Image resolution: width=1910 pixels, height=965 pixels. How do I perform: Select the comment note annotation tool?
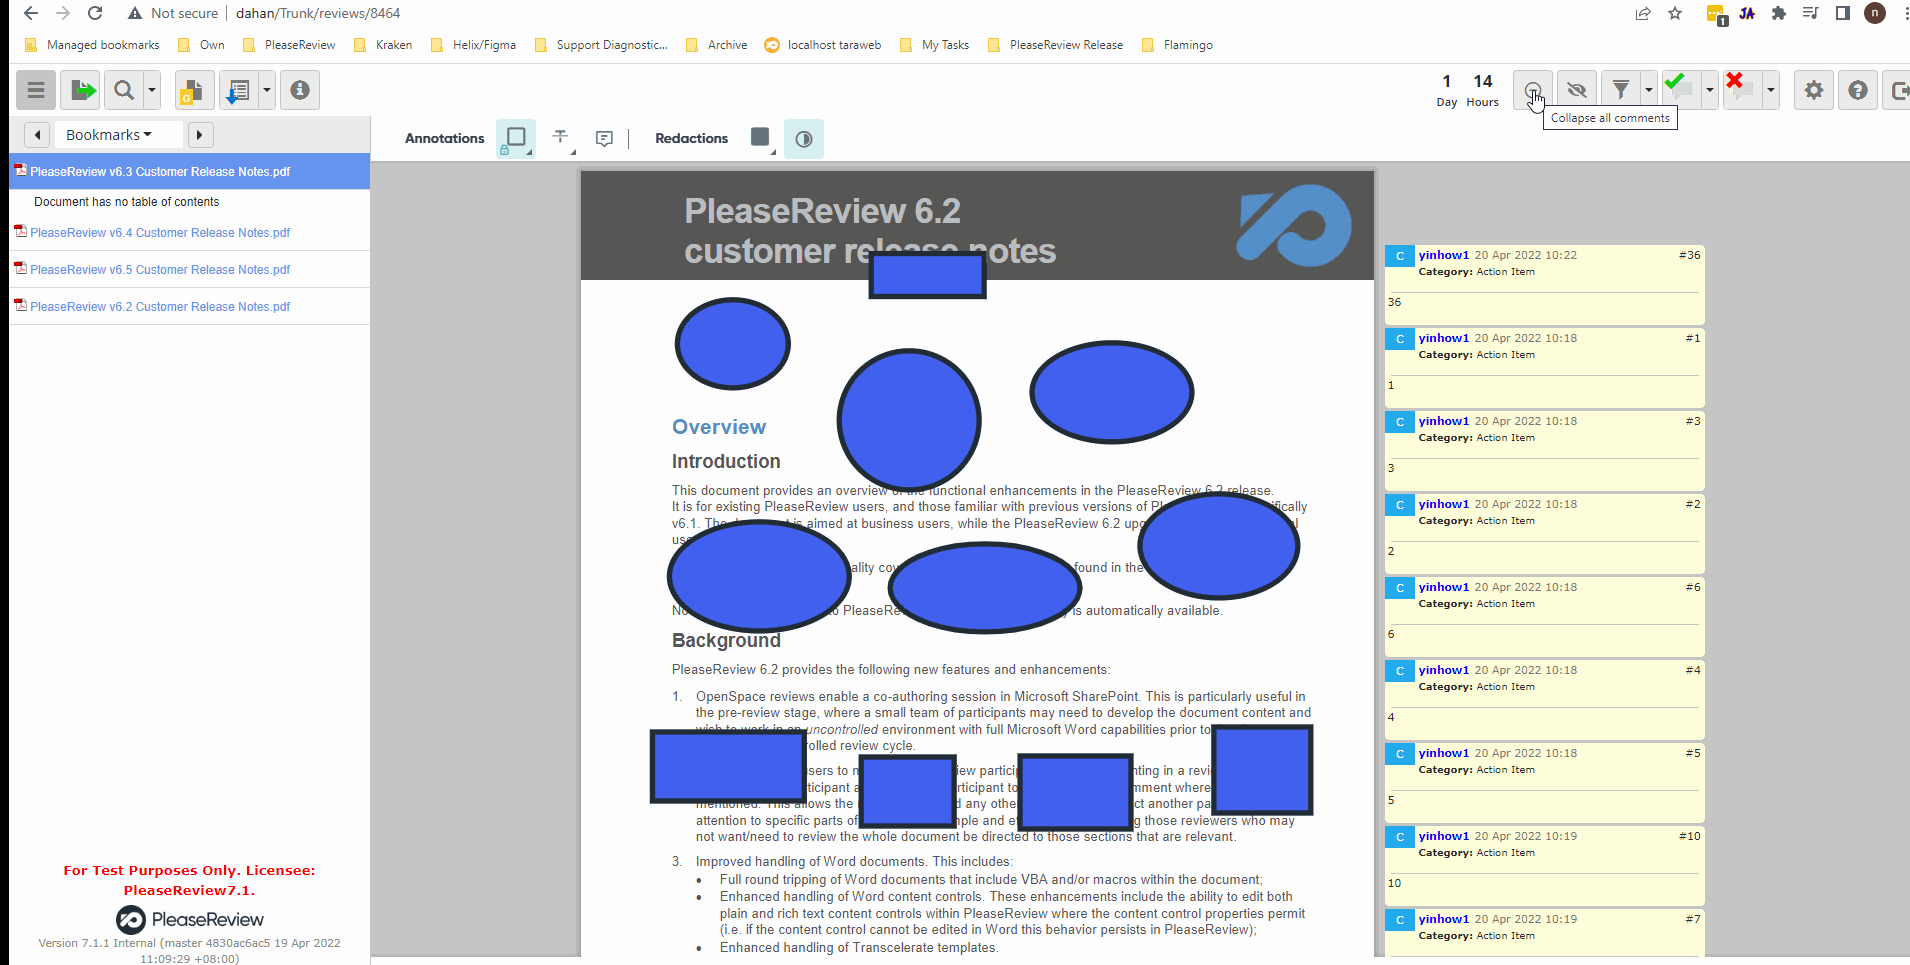click(x=604, y=138)
